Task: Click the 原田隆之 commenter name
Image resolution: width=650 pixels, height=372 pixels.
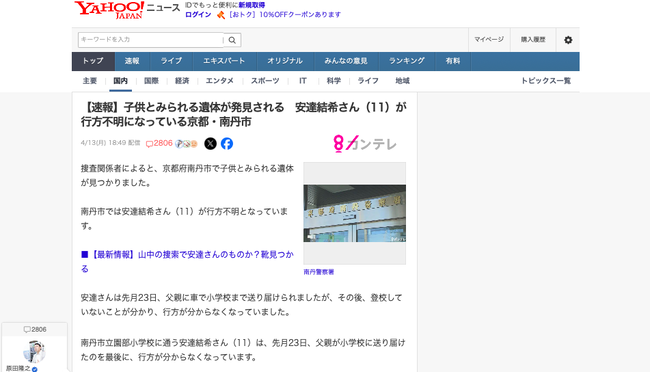Action: click(18, 368)
